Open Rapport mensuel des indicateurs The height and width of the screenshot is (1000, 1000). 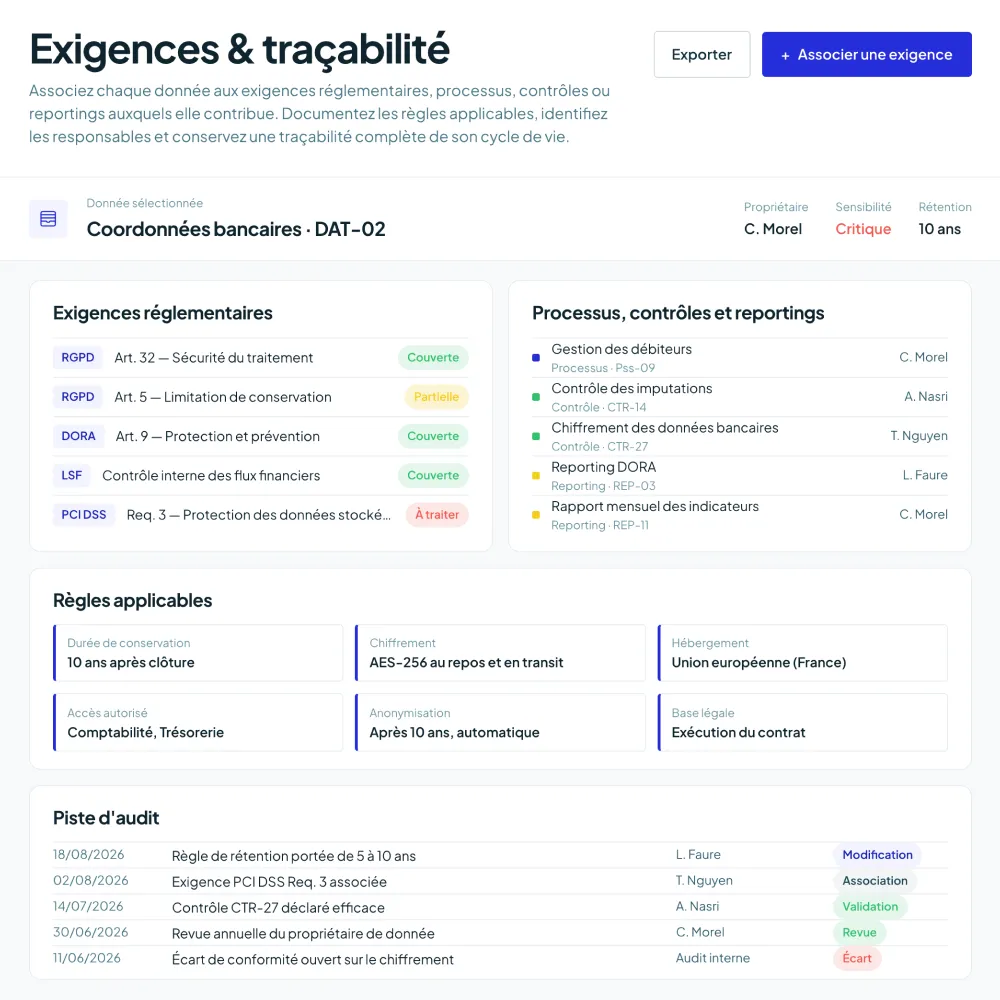click(x=740, y=515)
